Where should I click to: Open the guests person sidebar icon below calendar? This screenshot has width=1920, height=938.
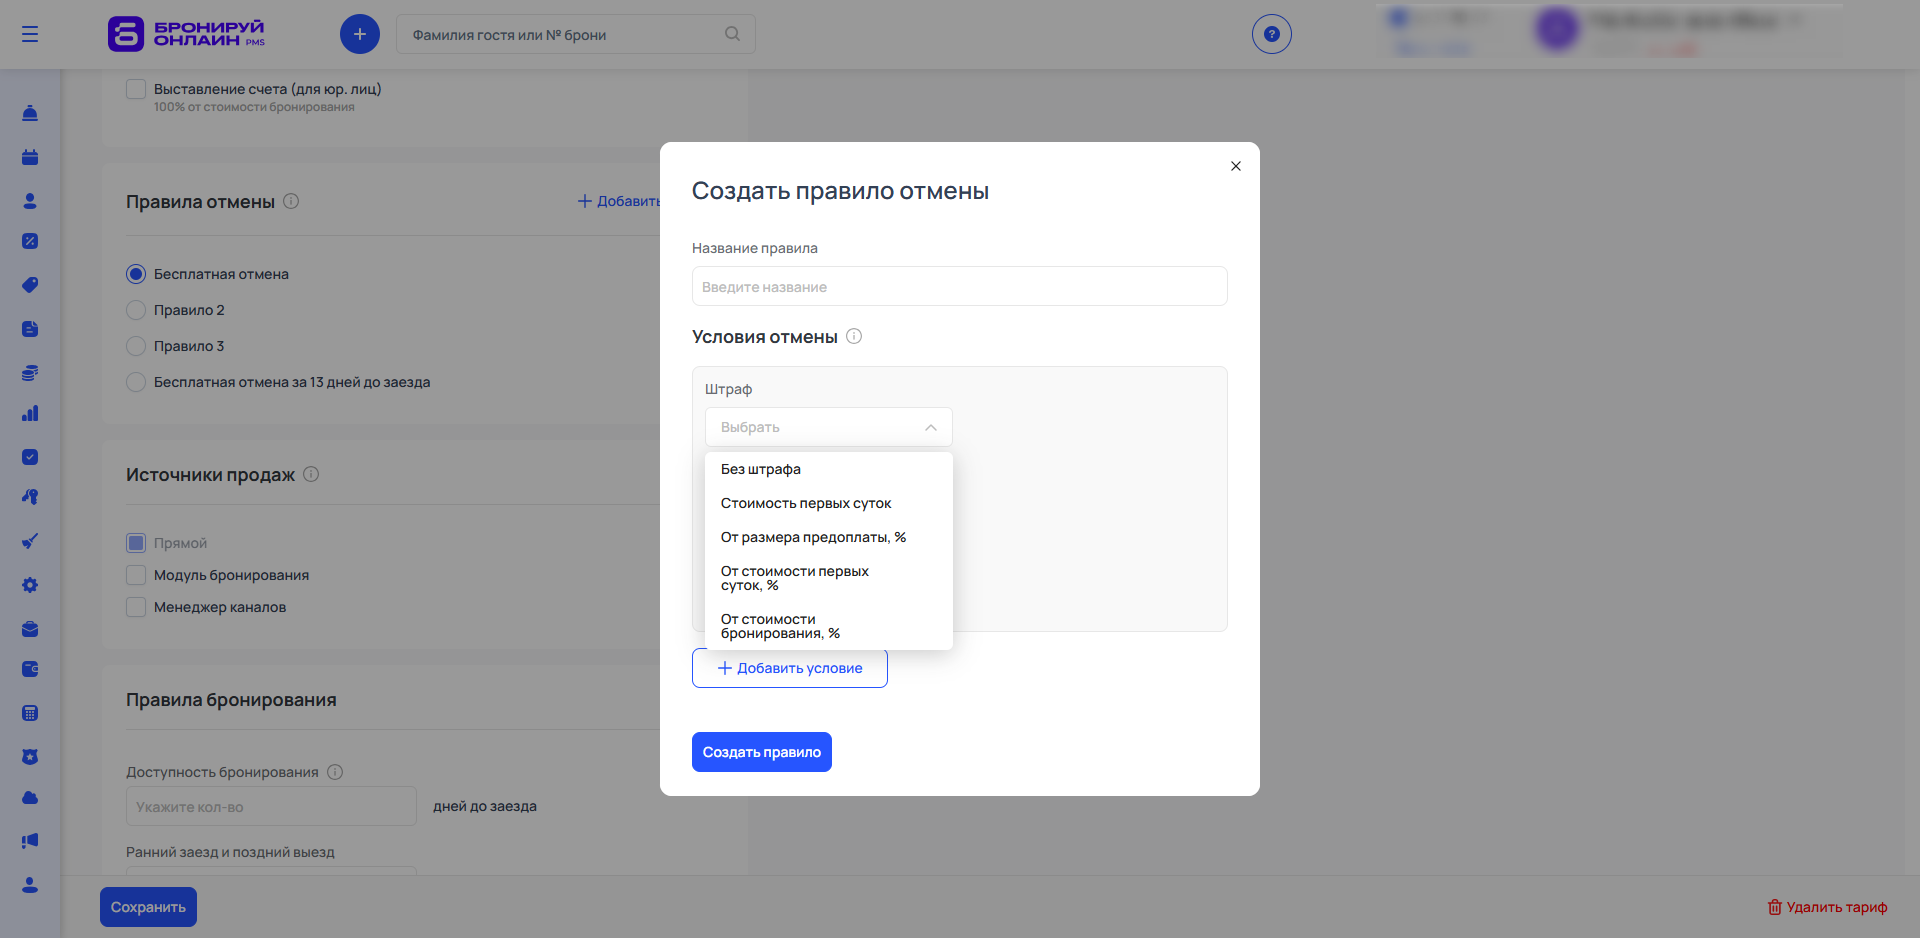(30, 201)
